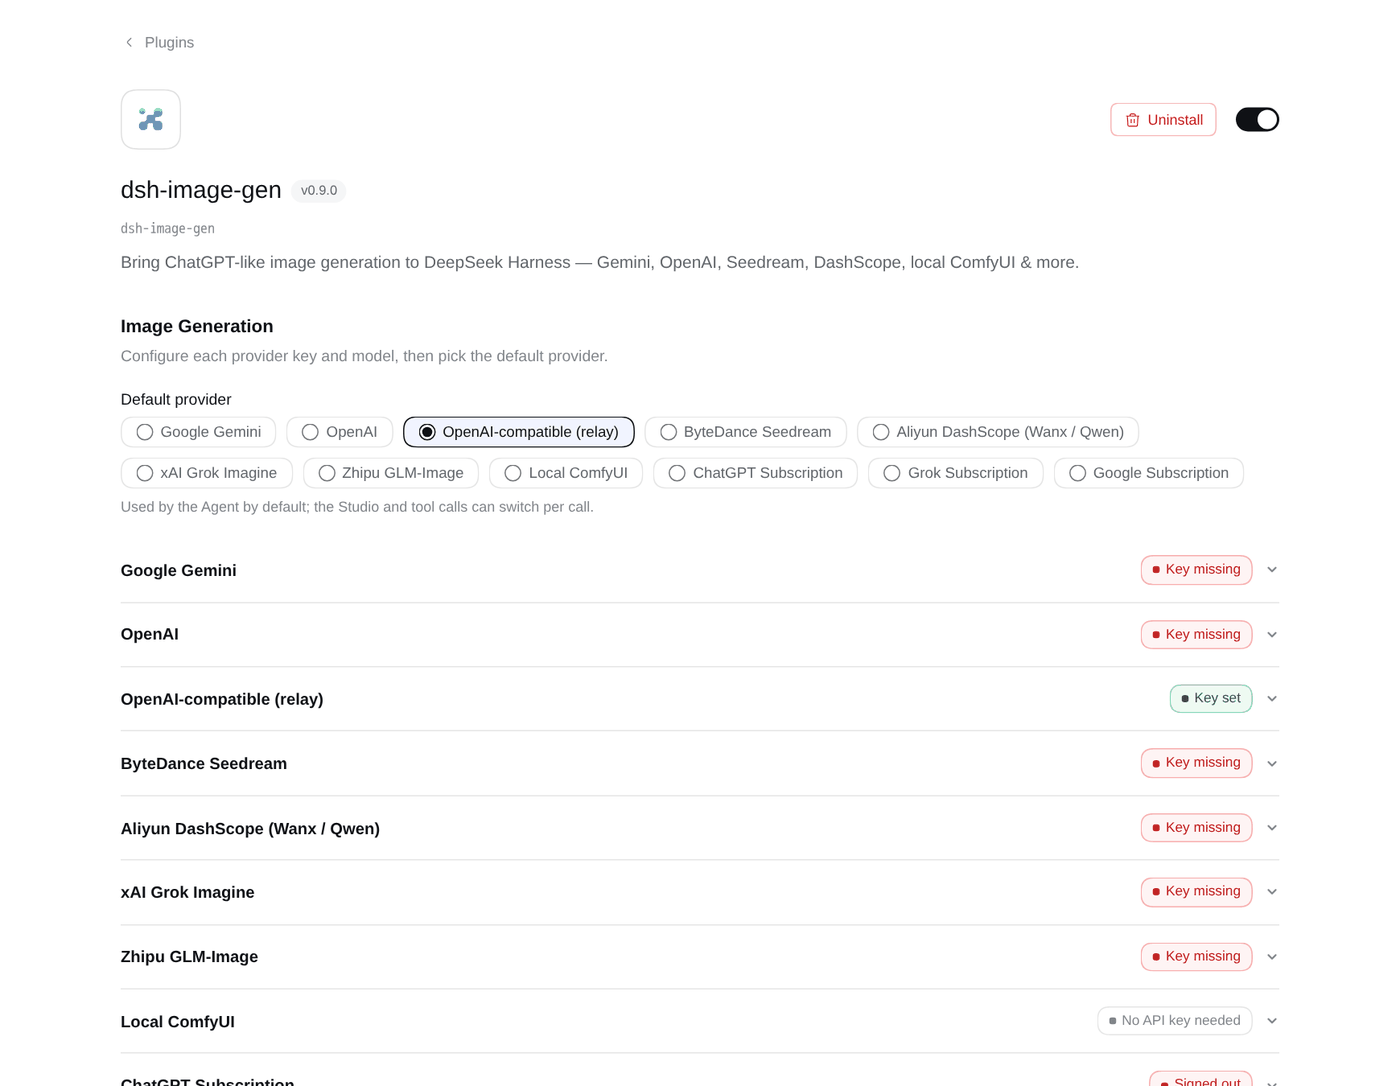Expand the ByteDance Seedream section chevron
Viewport: 1400px width, 1086px height.
[1272, 764]
